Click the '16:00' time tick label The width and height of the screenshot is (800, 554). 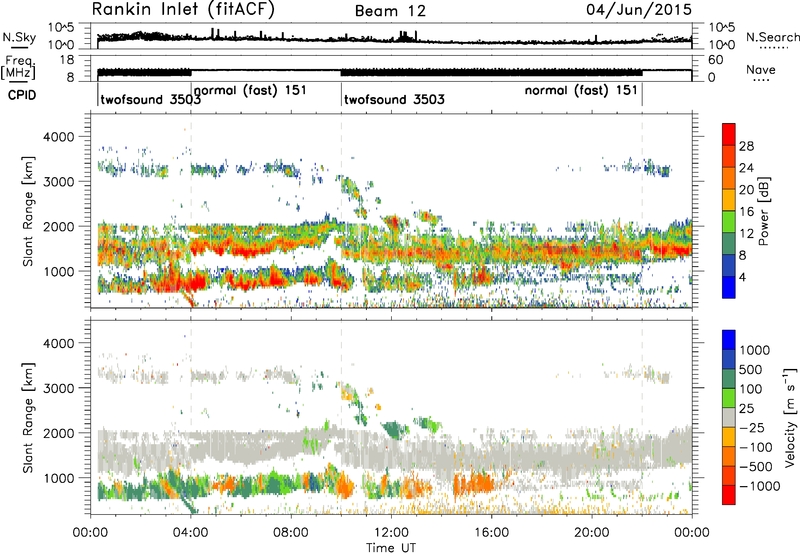point(491,533)
